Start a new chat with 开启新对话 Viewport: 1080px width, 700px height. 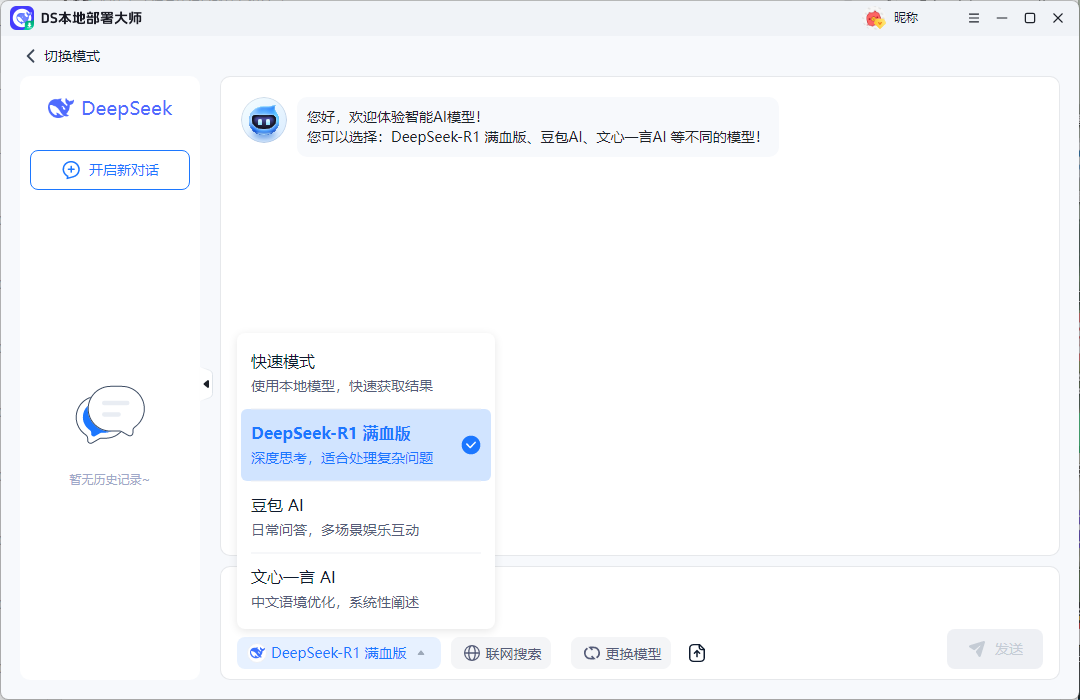pos(109,170)
